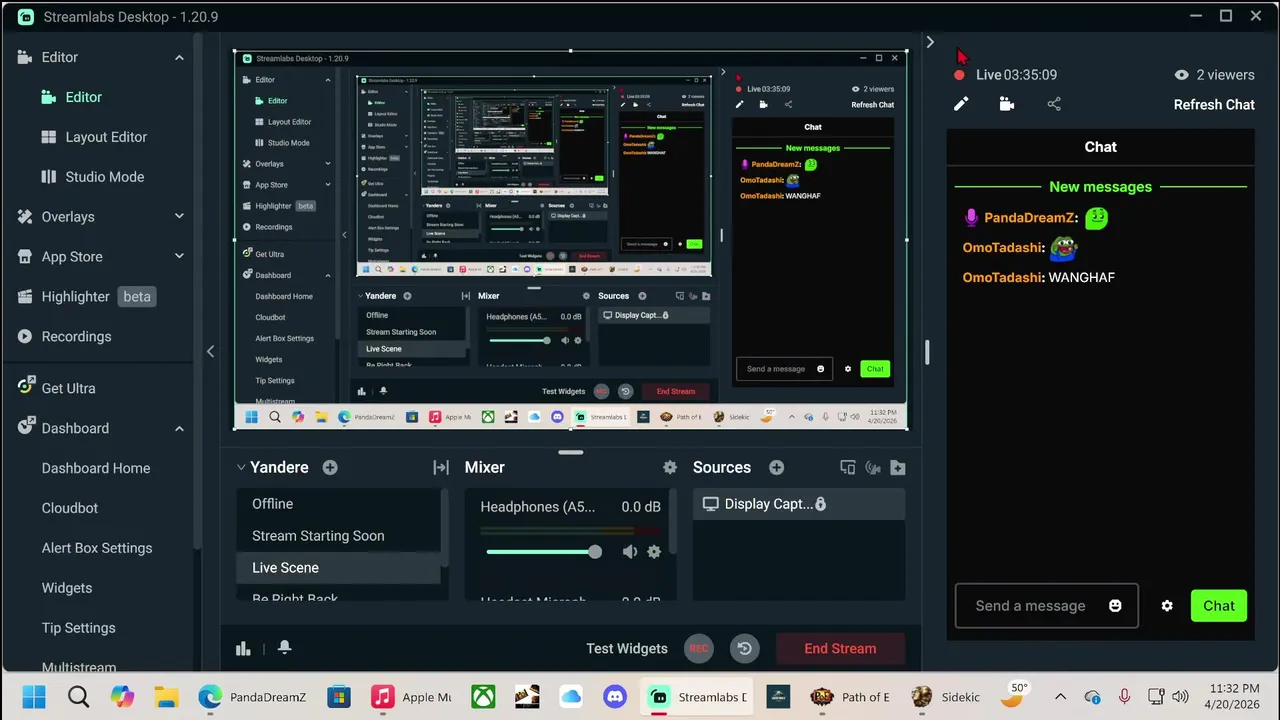Collapse the Editor section chevron
This screenshot has width=1280, height=720.
point(179,57)
